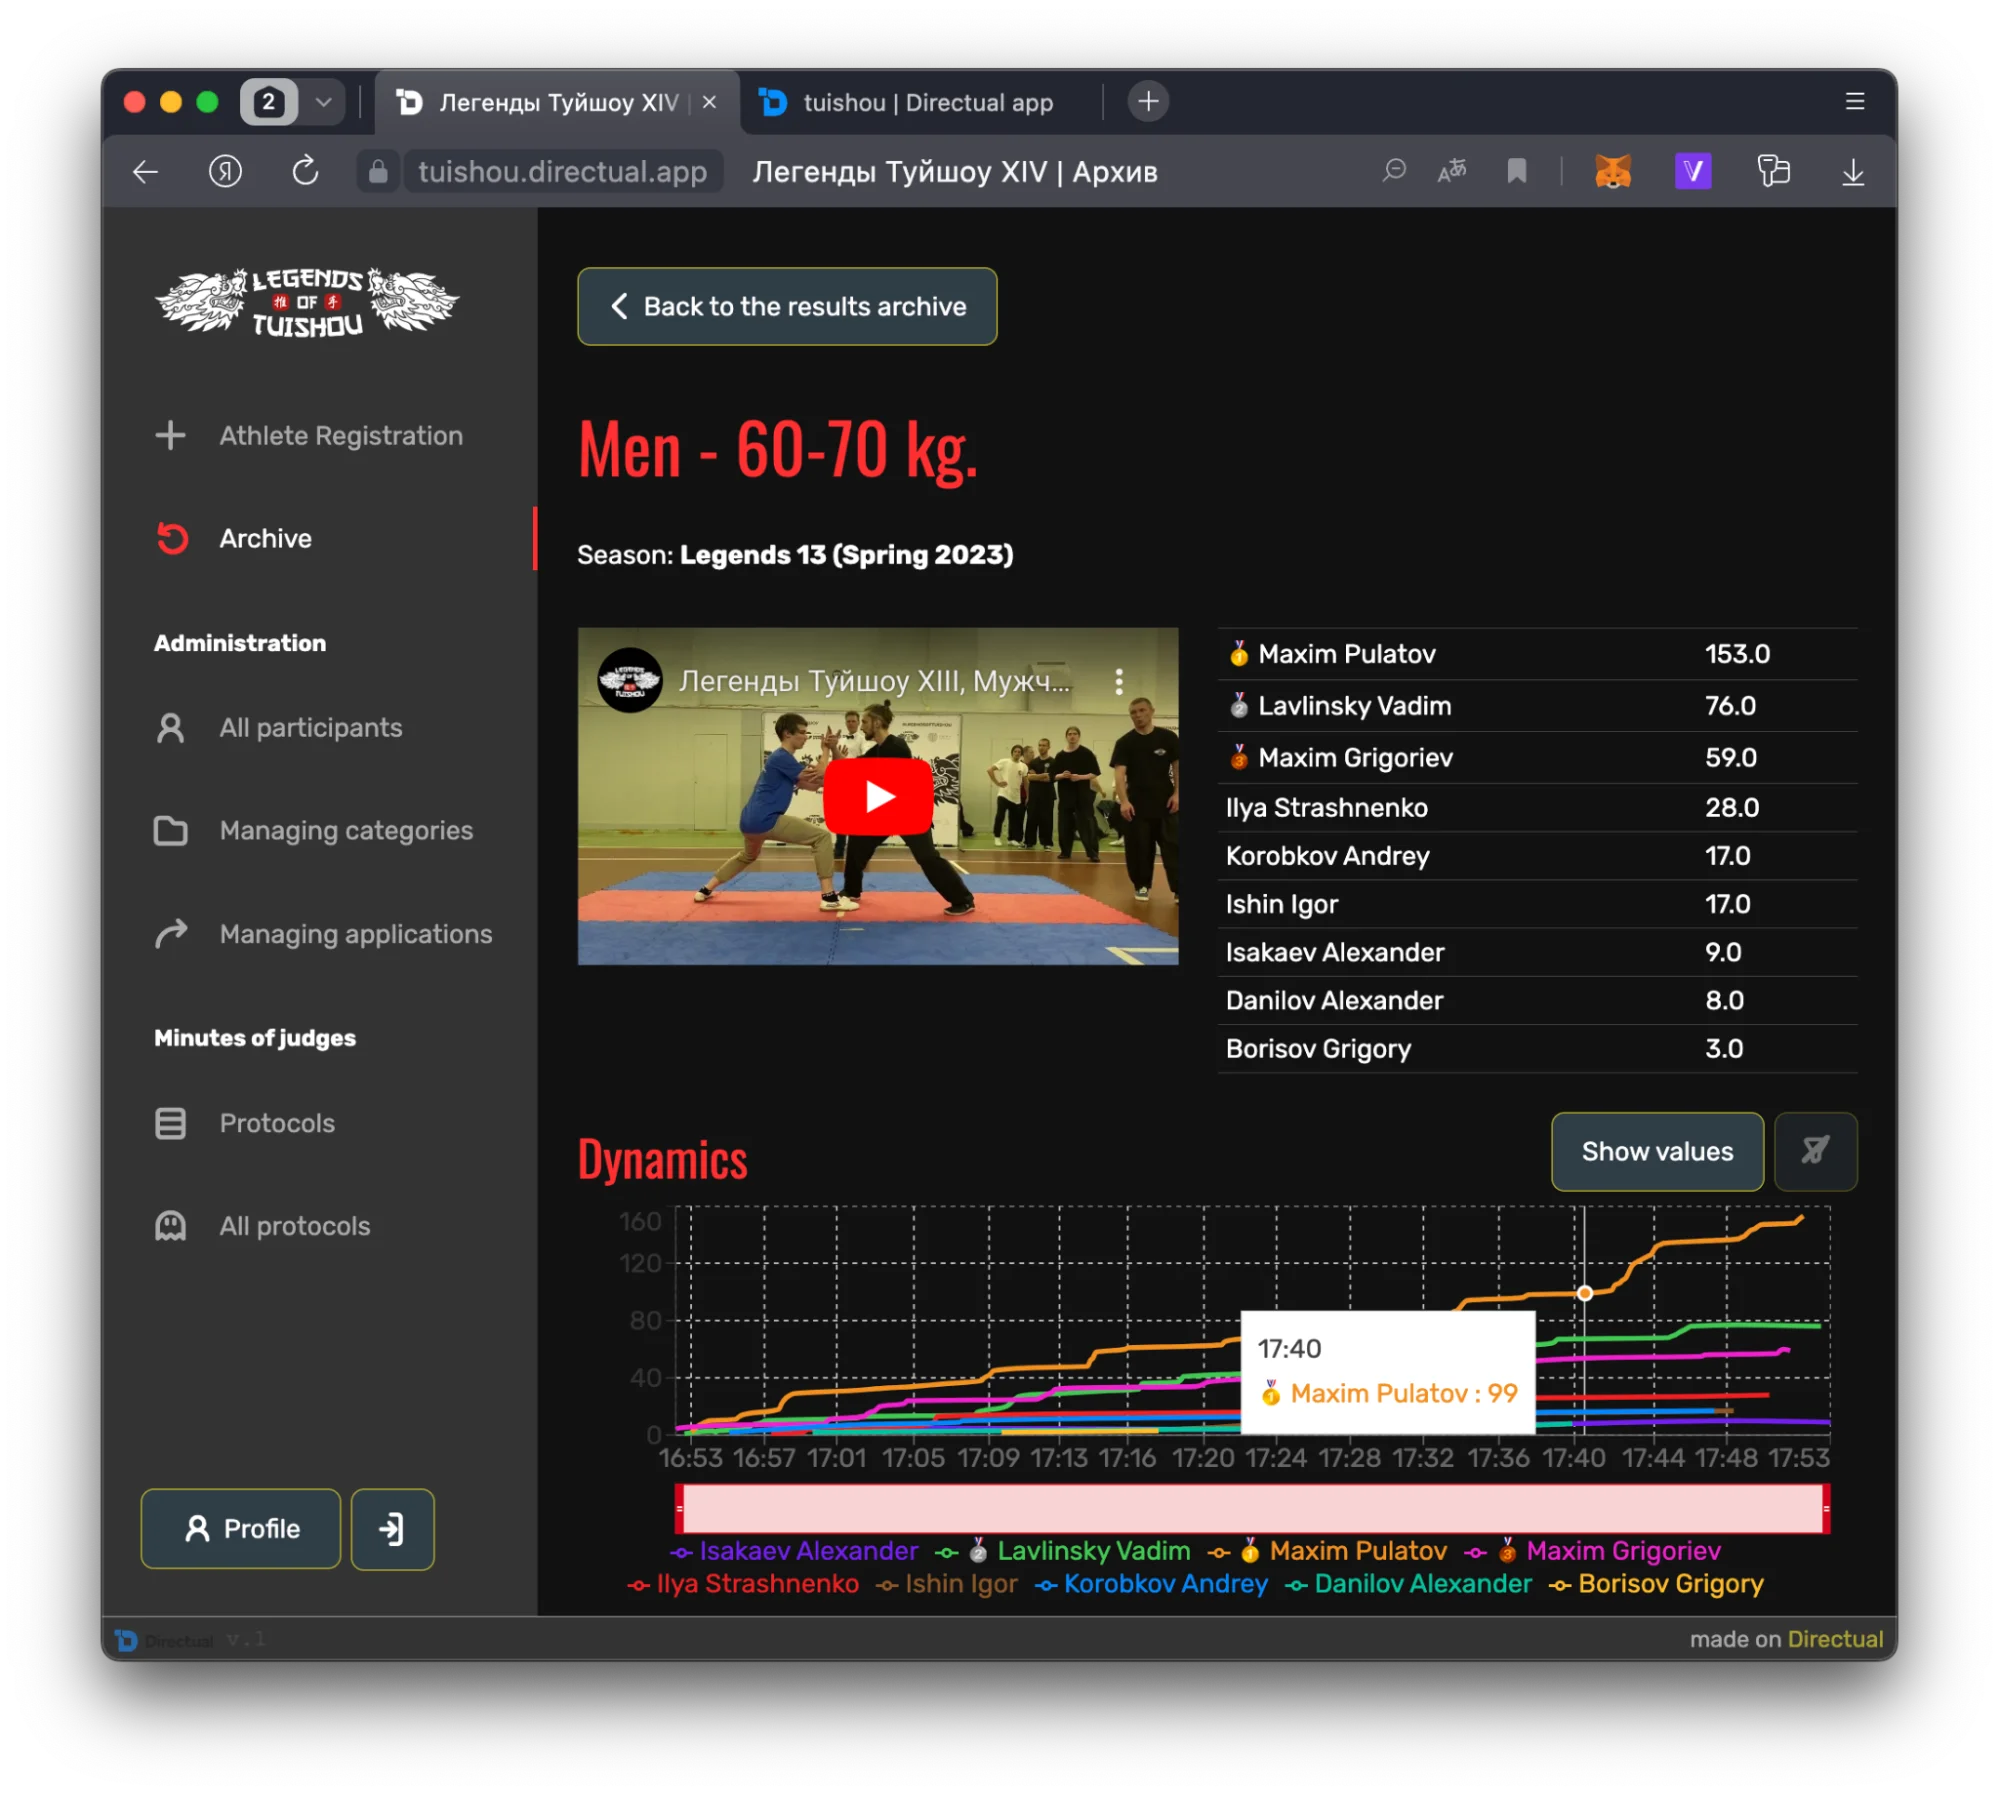Toggle Korobkov Andrey legend entry
Viewport: 1999px width, 1796px height.
(x=1164, y=1584)
